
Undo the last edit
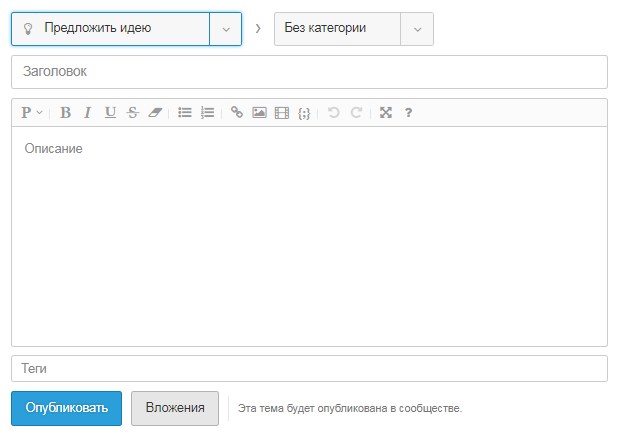pos(333,113)
